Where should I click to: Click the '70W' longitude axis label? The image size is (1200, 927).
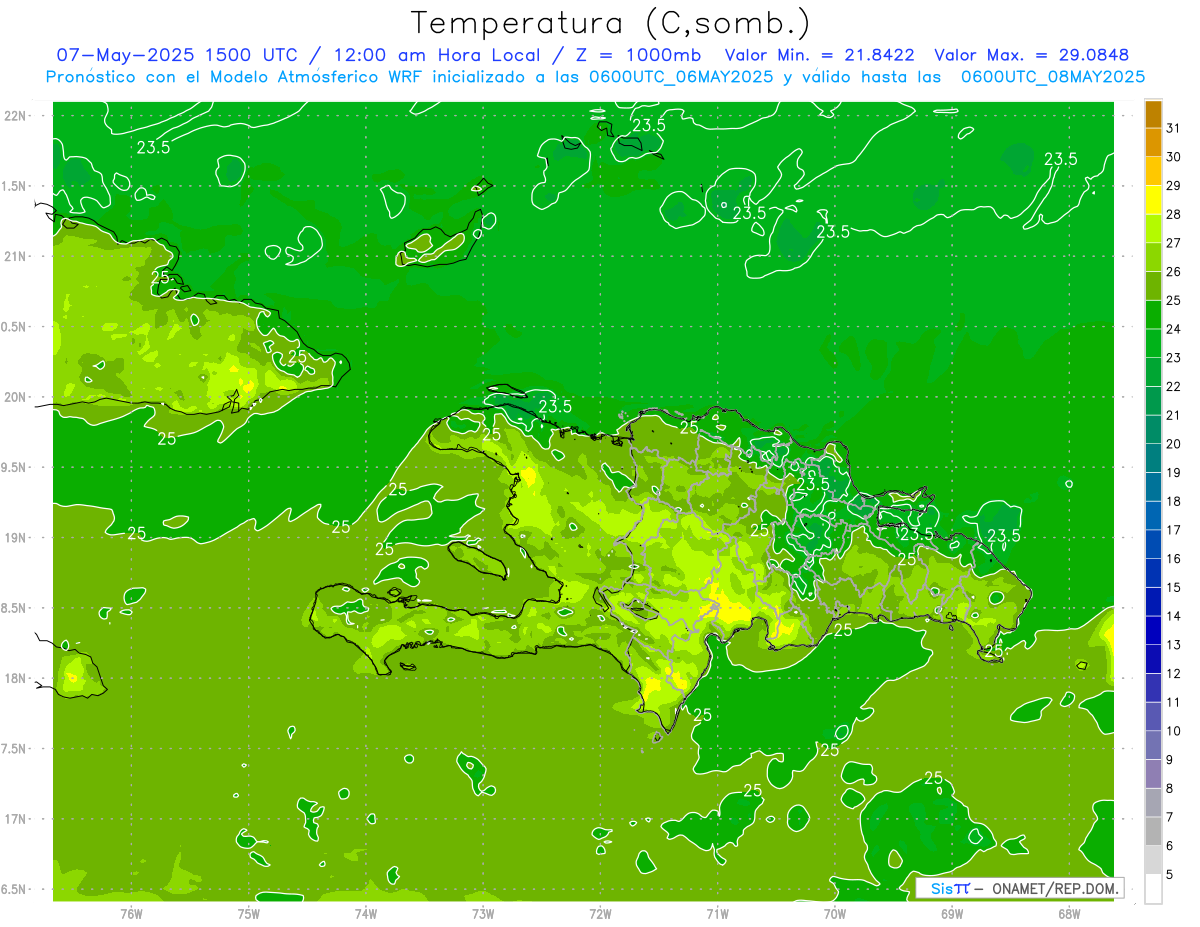(x=834, y=913)
